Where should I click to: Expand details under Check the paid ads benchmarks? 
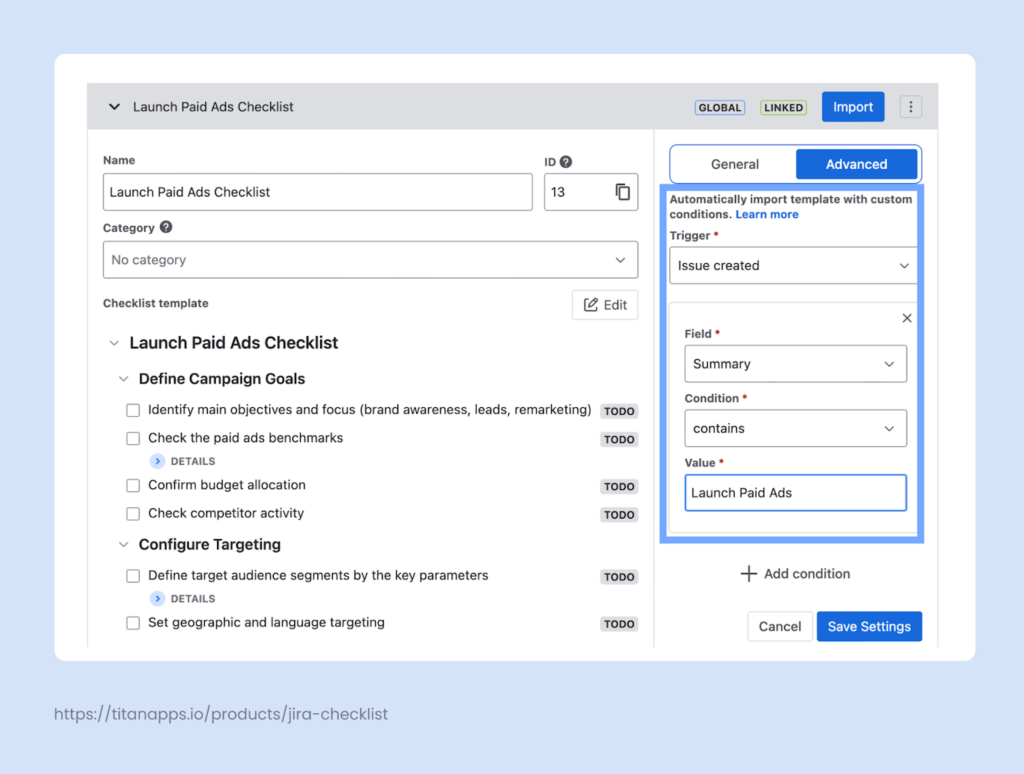point(158,461)
